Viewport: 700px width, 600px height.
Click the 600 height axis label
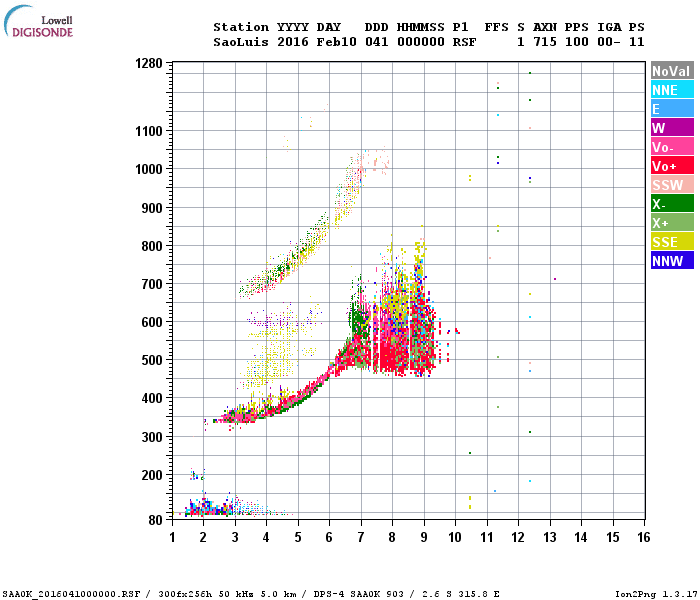coord(152,322)
